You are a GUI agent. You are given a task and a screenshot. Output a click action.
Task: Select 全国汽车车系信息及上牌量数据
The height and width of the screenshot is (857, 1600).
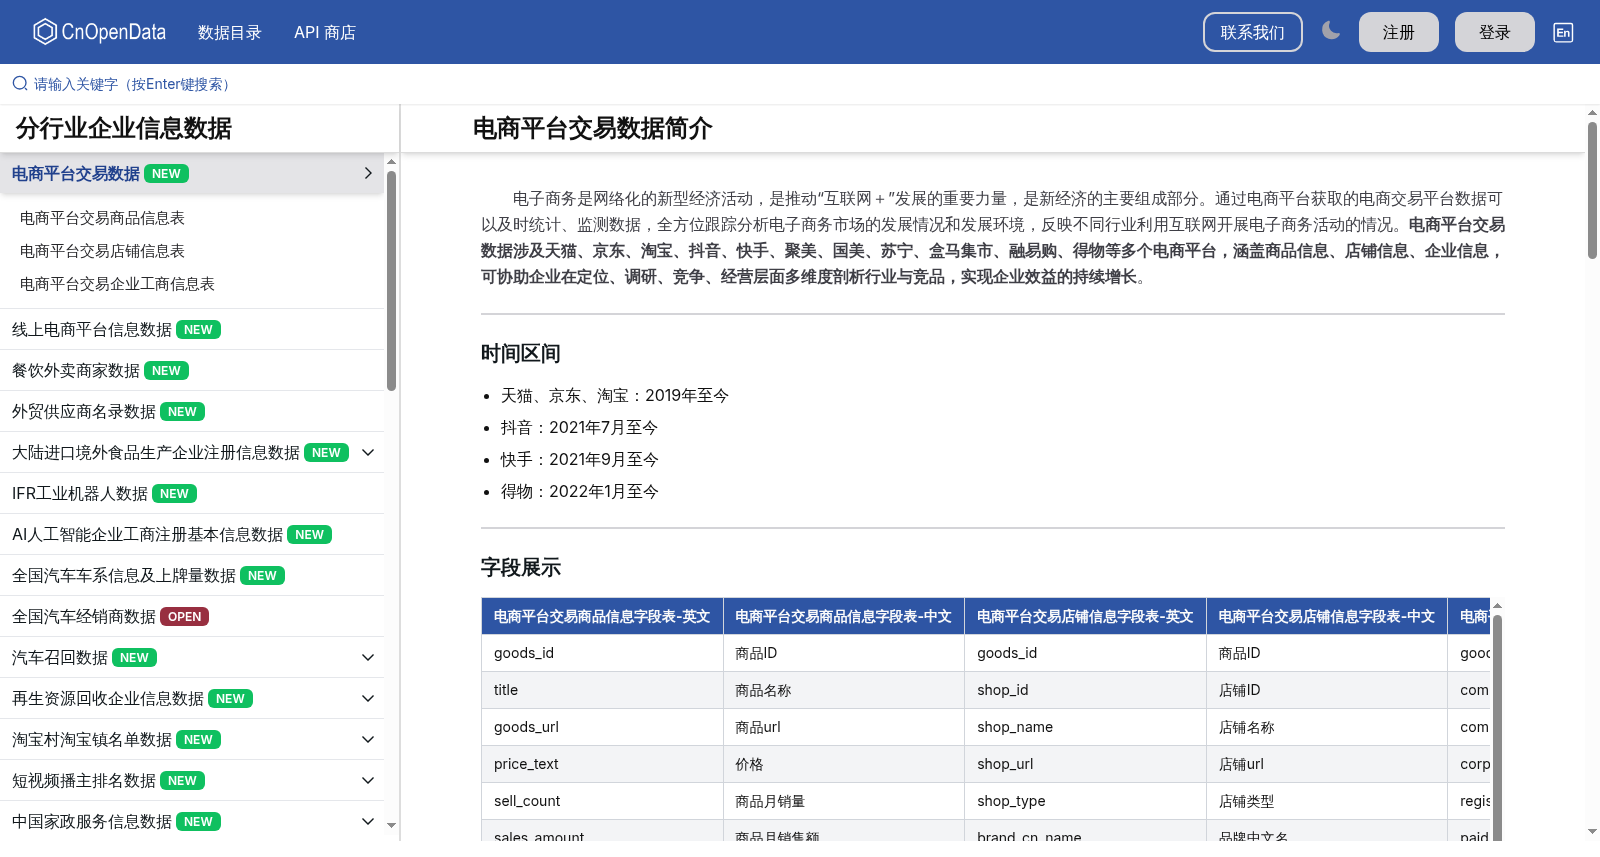[x=192, y=575]
